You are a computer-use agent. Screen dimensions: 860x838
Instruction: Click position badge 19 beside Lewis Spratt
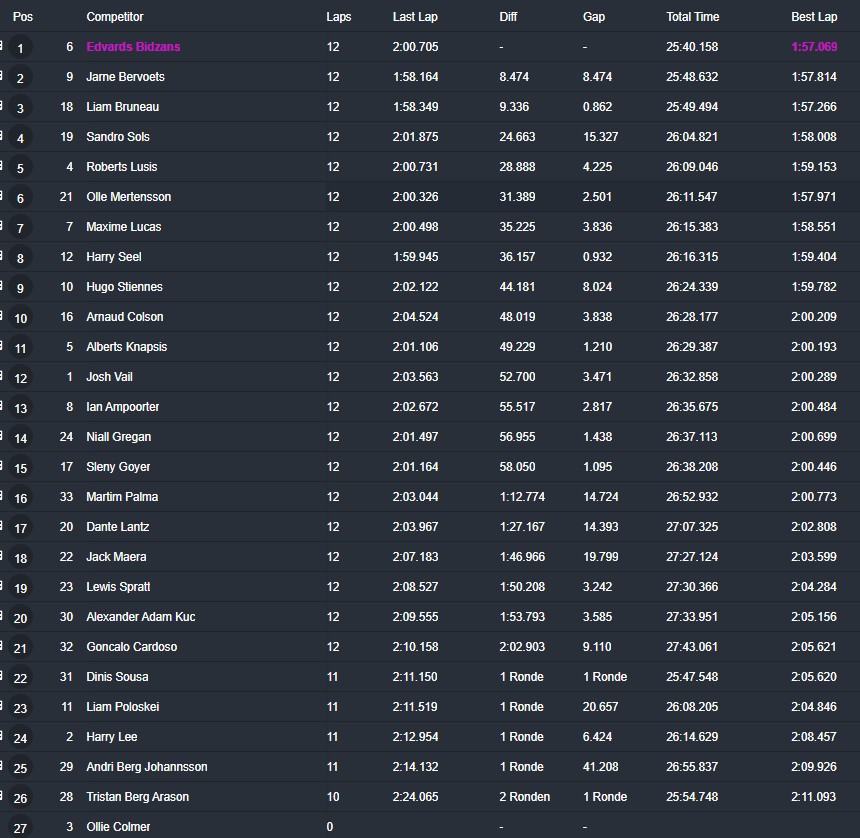(x=21, y=588)
